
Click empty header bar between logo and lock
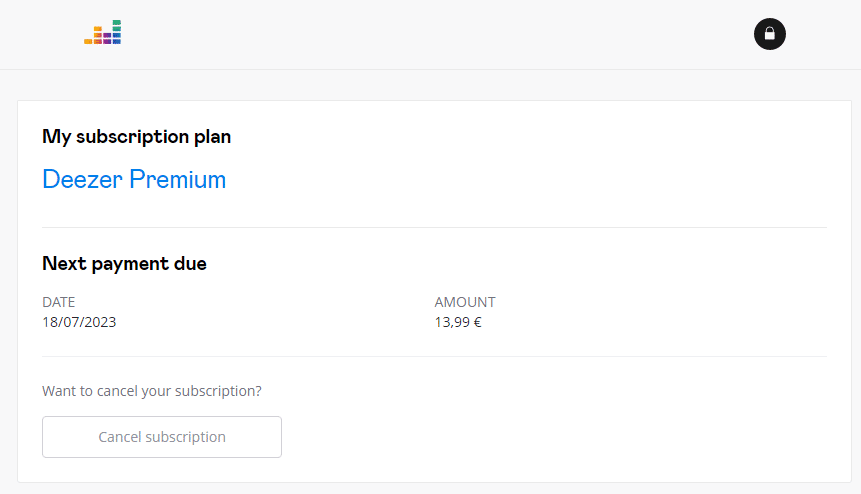pyautogui.click(x=430, y=34)
